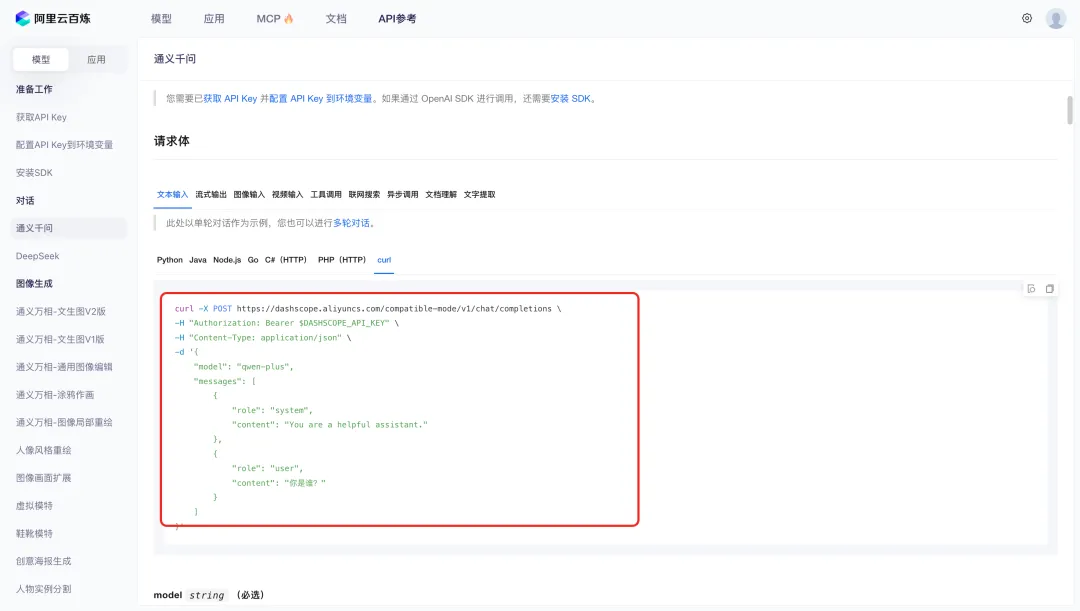Open 人像风格重绘 in sidebar
Image resolution: width=1080 pixels, height=611 pixels.
tap(43, 450)
